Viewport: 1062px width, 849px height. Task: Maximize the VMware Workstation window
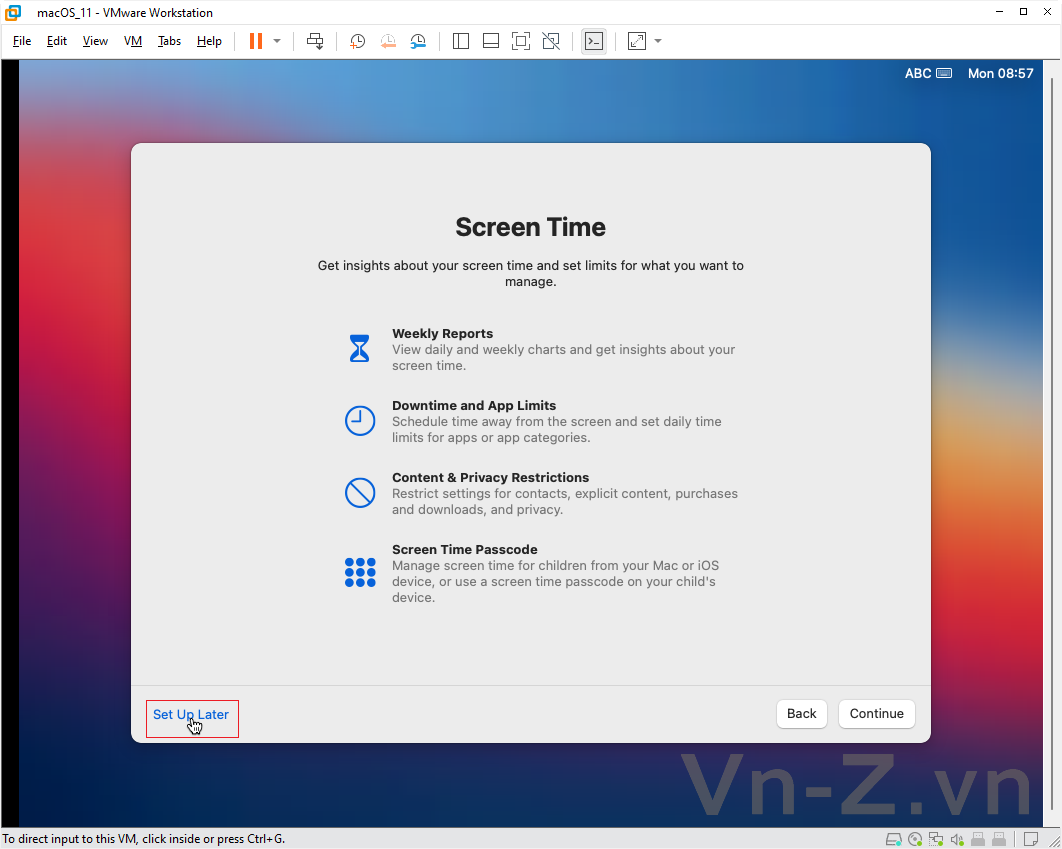[x=1023, y=12]
